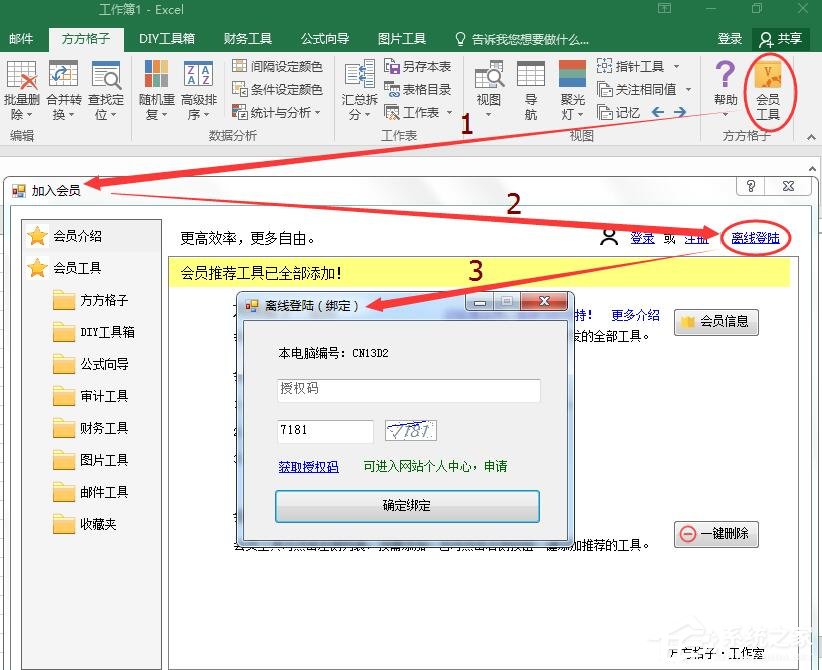Click the 帮助 question mark icon
822x670 pixels.
click(726, 74)
